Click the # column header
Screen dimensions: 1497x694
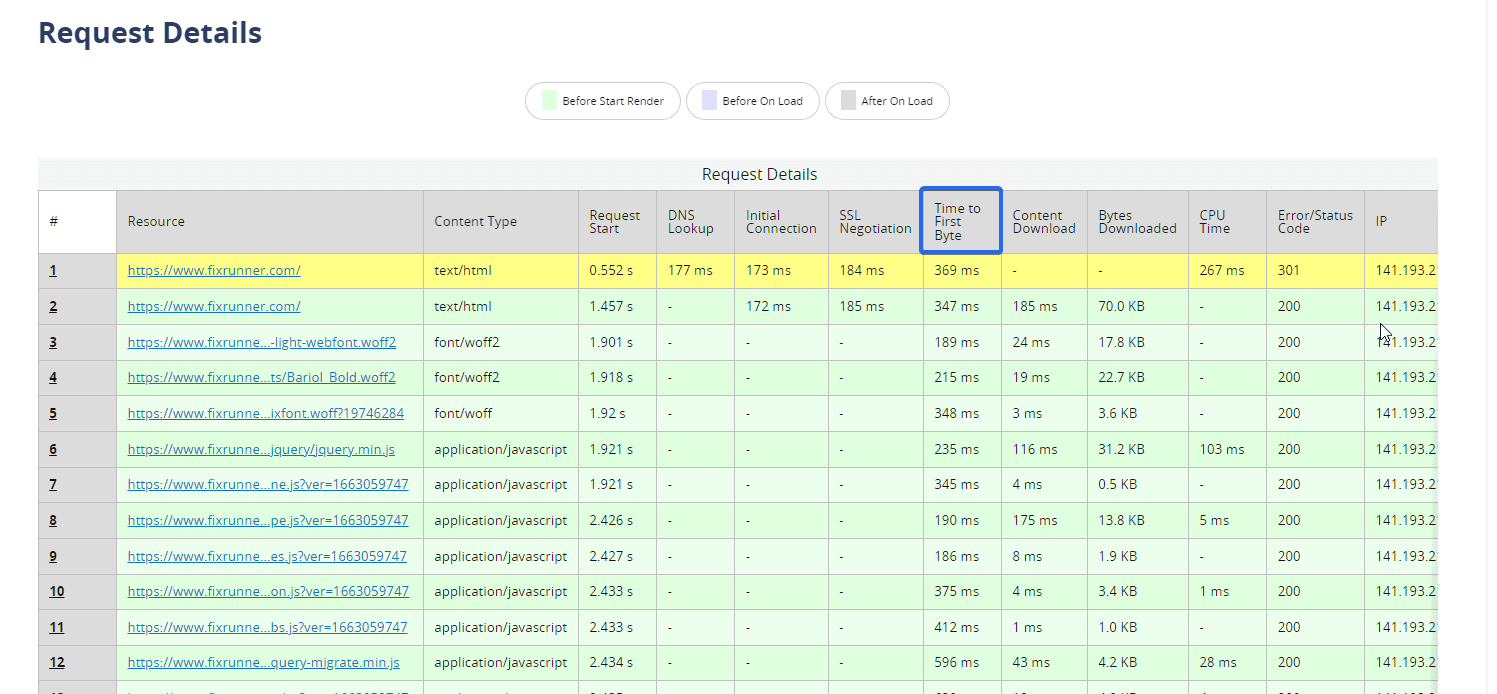click(x=78, y=221)
